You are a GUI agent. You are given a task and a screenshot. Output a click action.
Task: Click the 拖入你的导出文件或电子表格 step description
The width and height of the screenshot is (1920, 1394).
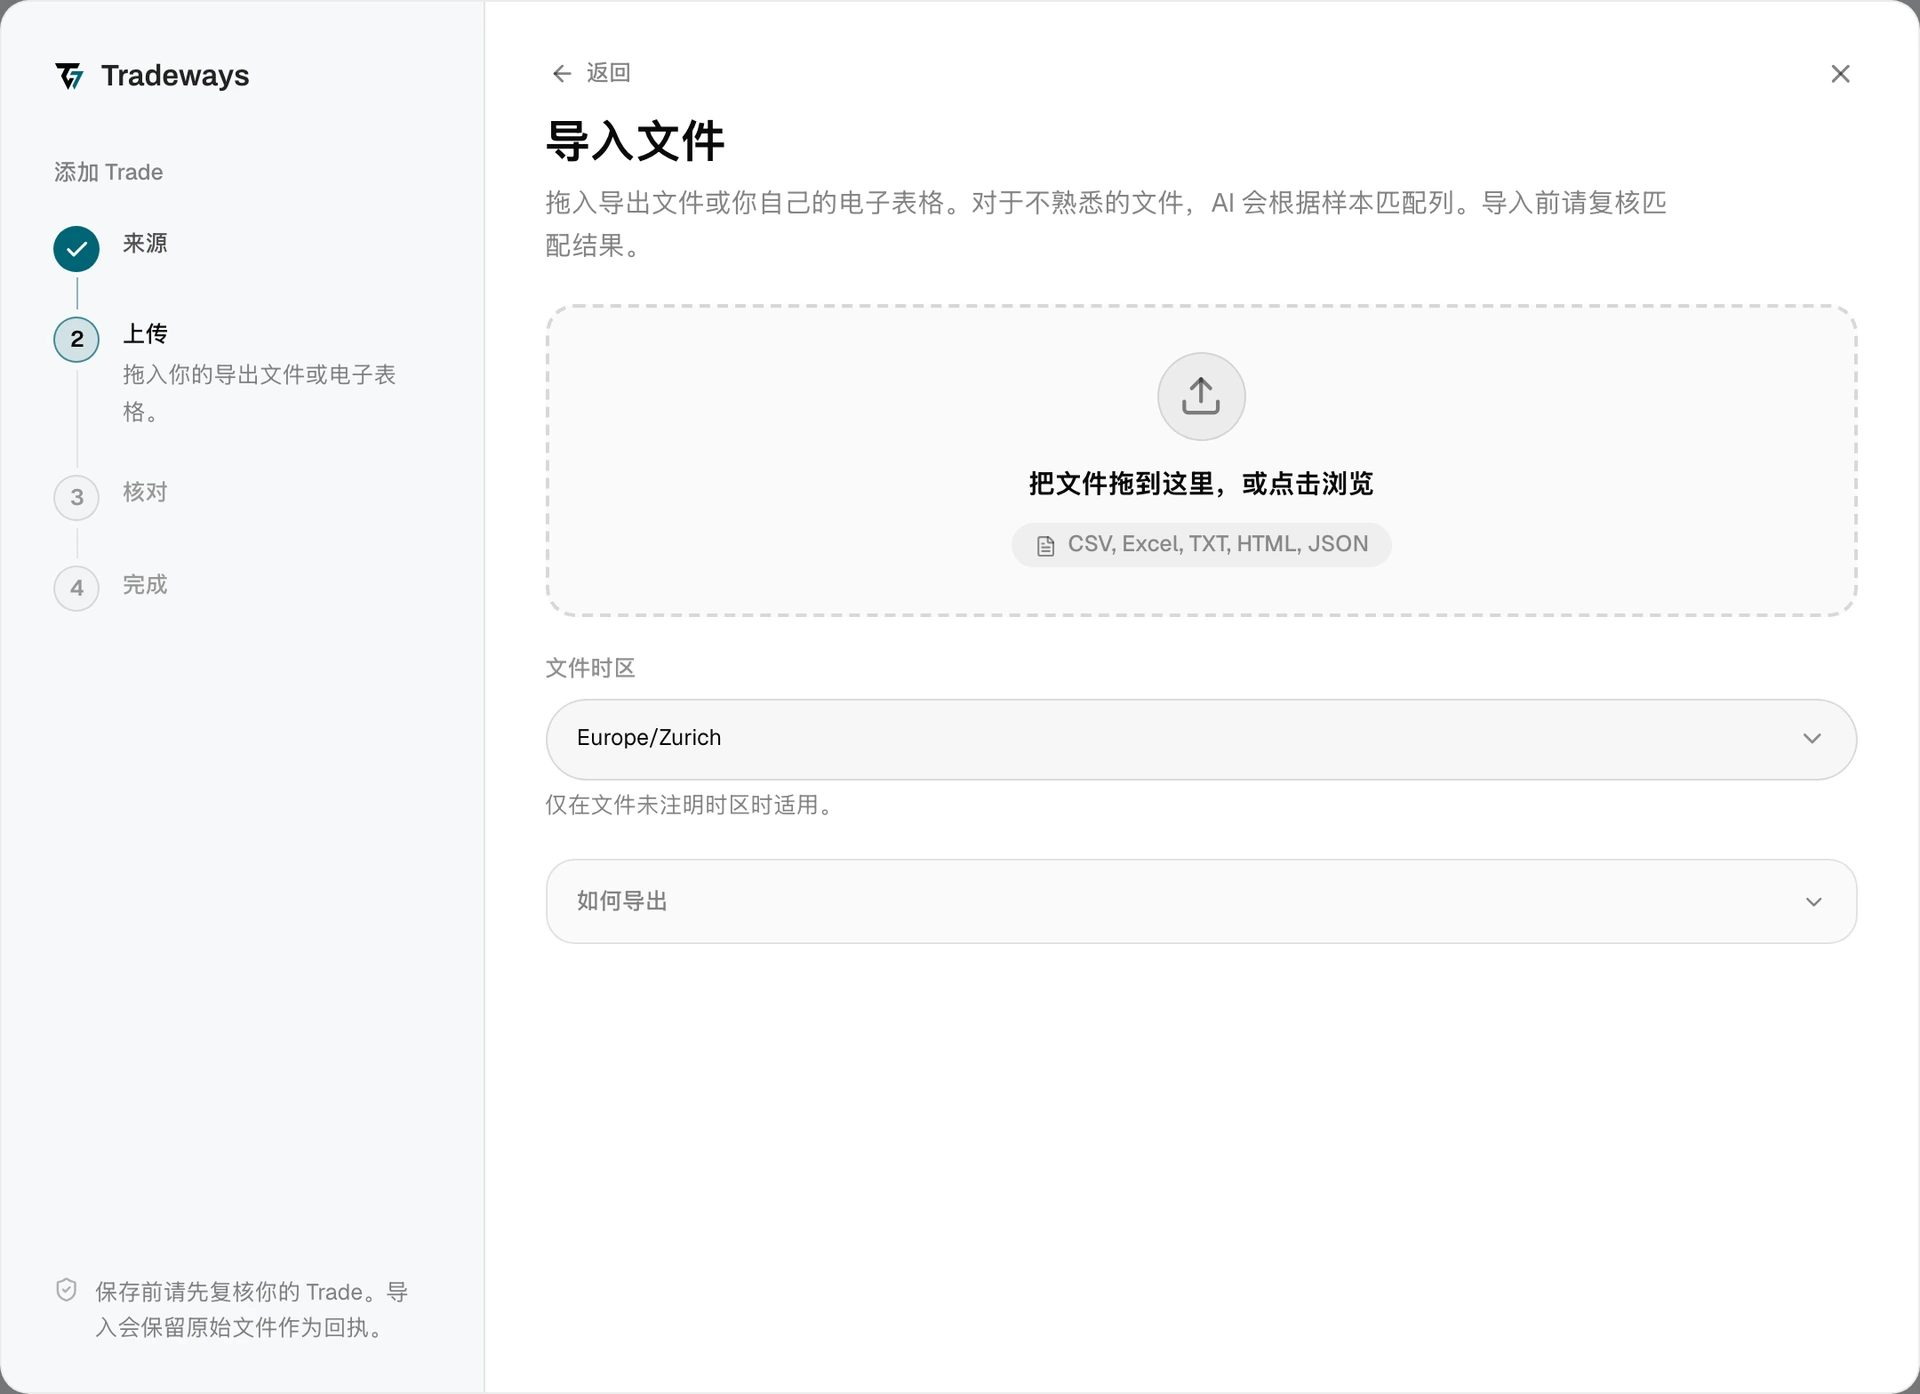click(x=260, y=393)
